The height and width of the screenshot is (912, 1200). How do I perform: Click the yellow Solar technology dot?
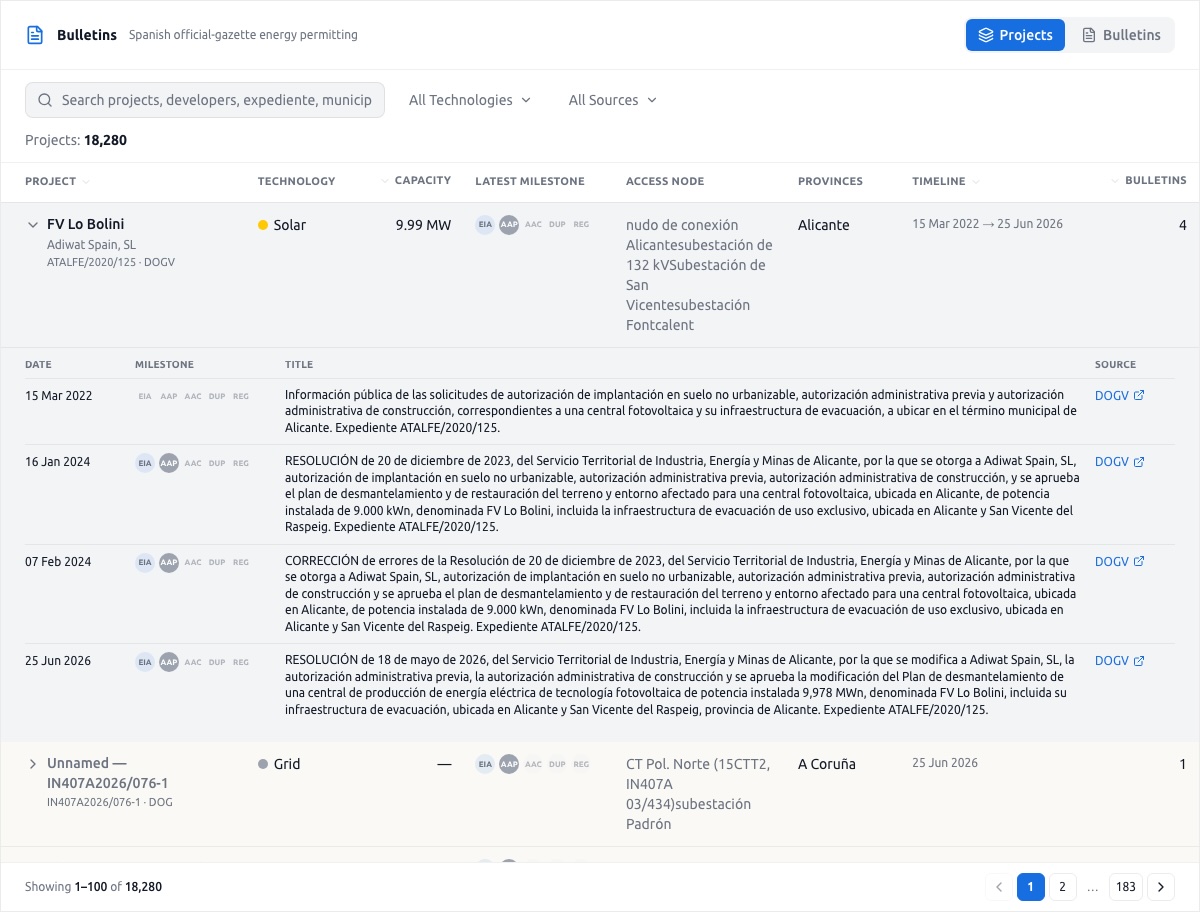(x=263, y=225)
